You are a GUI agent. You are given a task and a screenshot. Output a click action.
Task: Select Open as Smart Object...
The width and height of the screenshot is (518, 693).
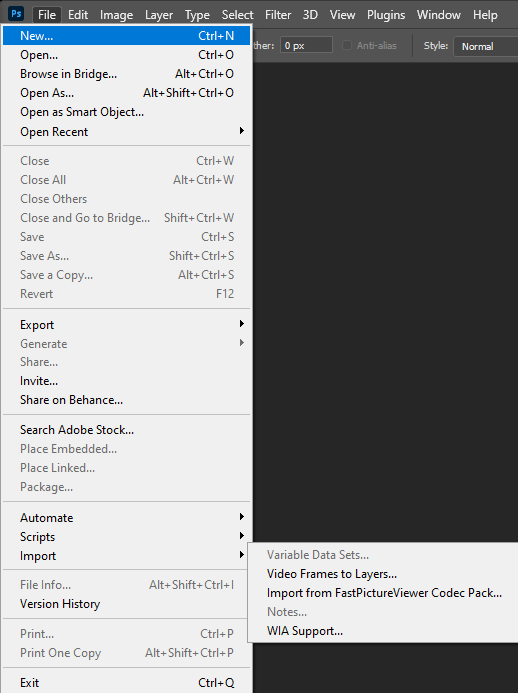pyautogui.click(x=126, y=112)
